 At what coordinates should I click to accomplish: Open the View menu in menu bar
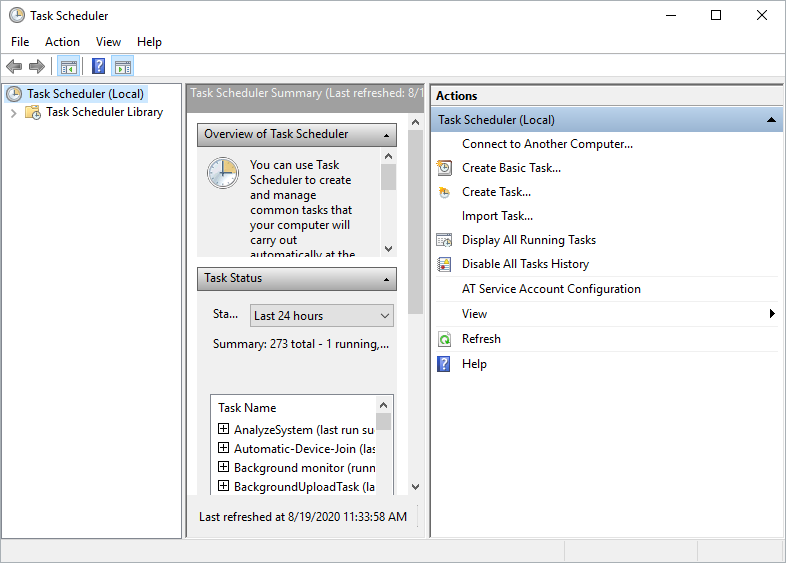108,42
